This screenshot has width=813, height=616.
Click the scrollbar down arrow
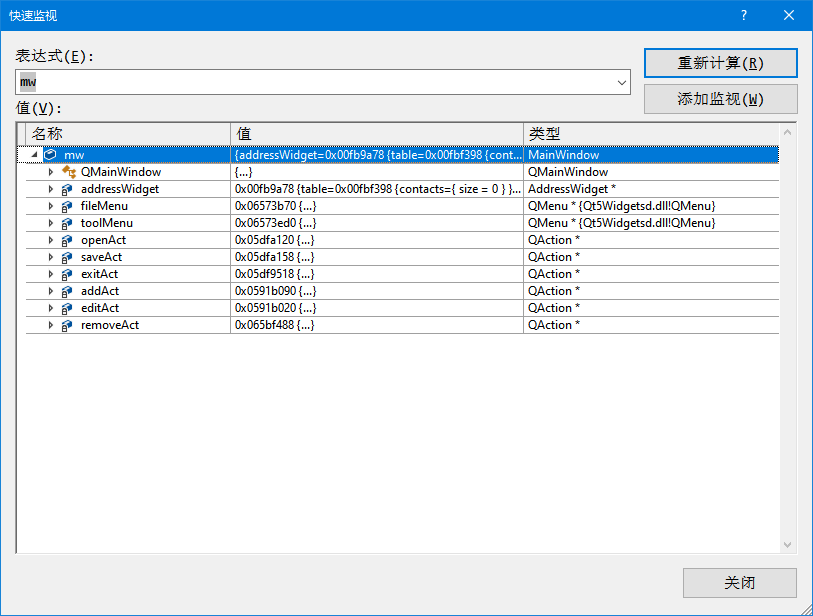coord(788,545)
